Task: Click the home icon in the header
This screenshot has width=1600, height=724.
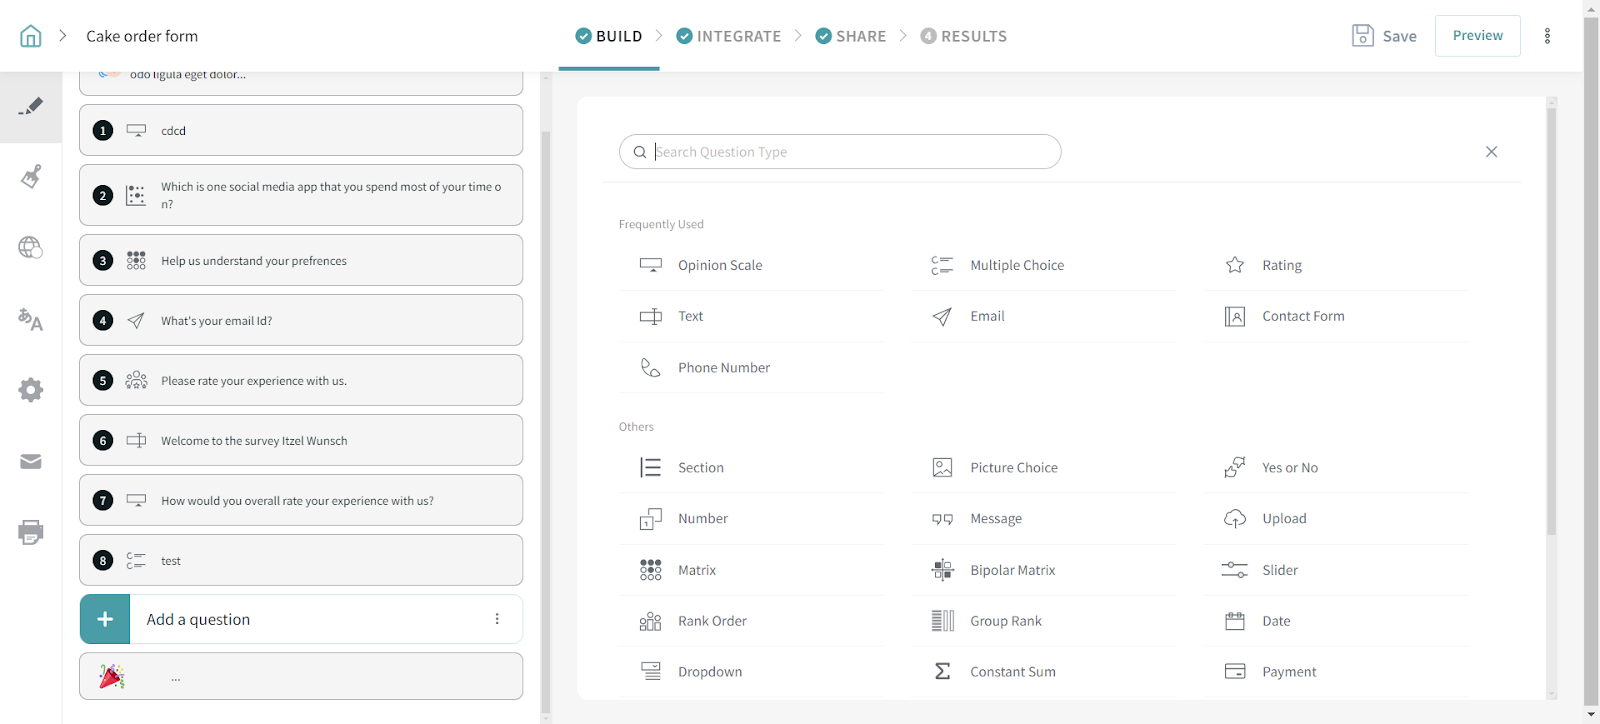Action: point(31,36)
